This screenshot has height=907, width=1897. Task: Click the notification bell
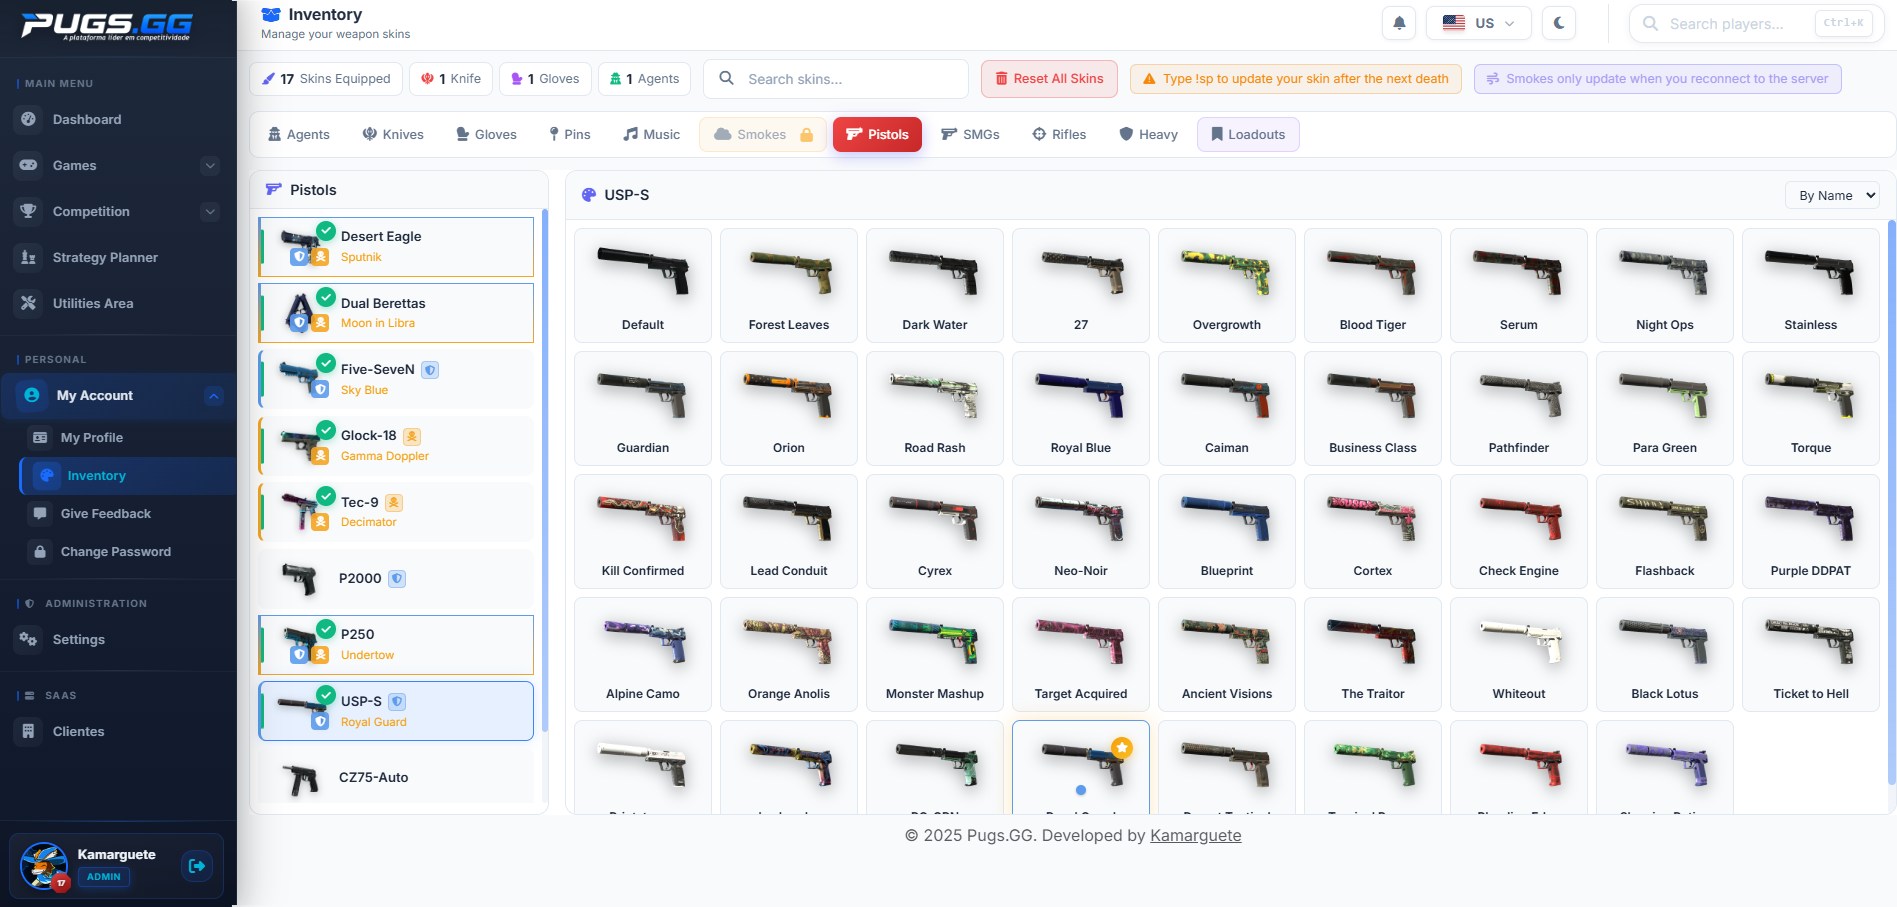[x=1399, y=22]
